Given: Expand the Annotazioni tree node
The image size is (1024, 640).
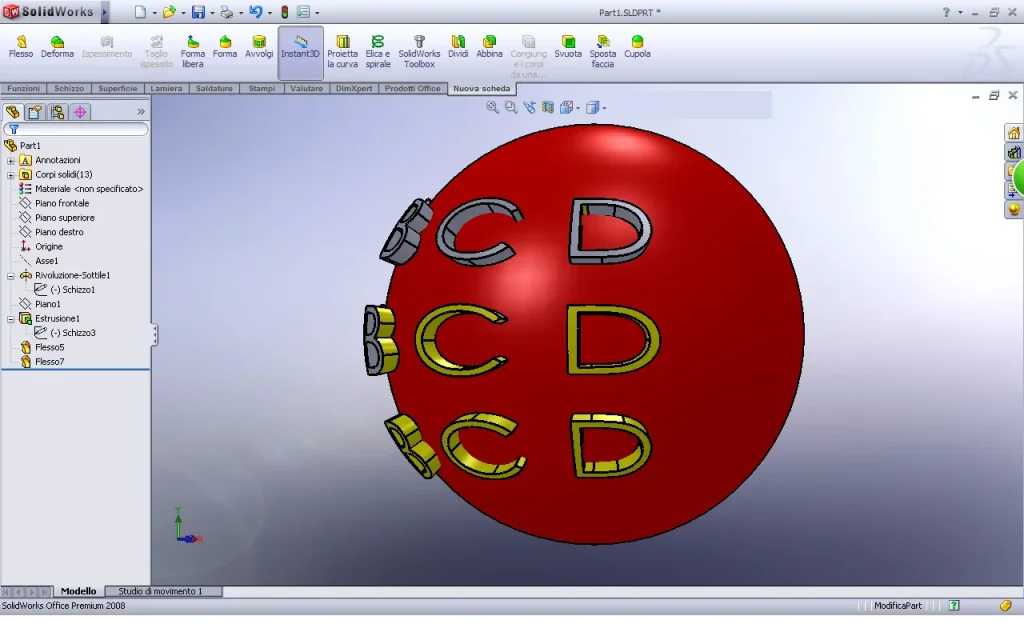Looking at the screenshot, I should (x=10, y=160).
